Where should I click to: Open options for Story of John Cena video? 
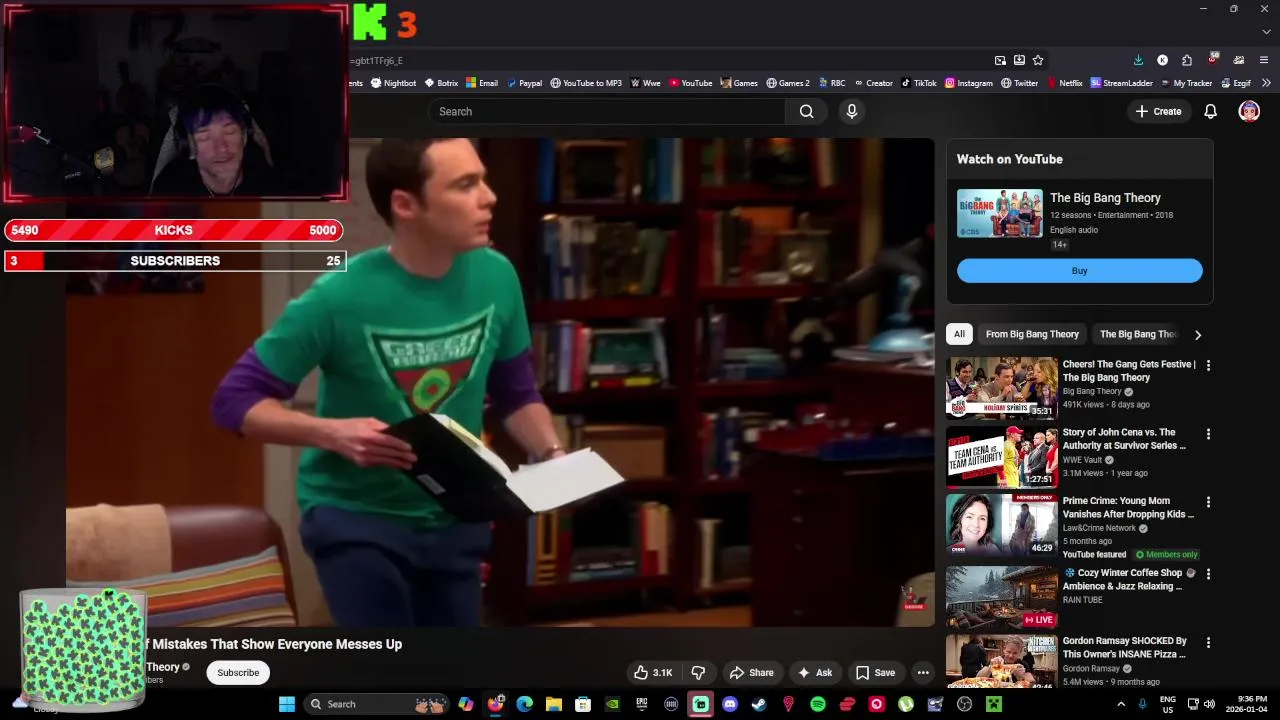tap(1208, 434)
